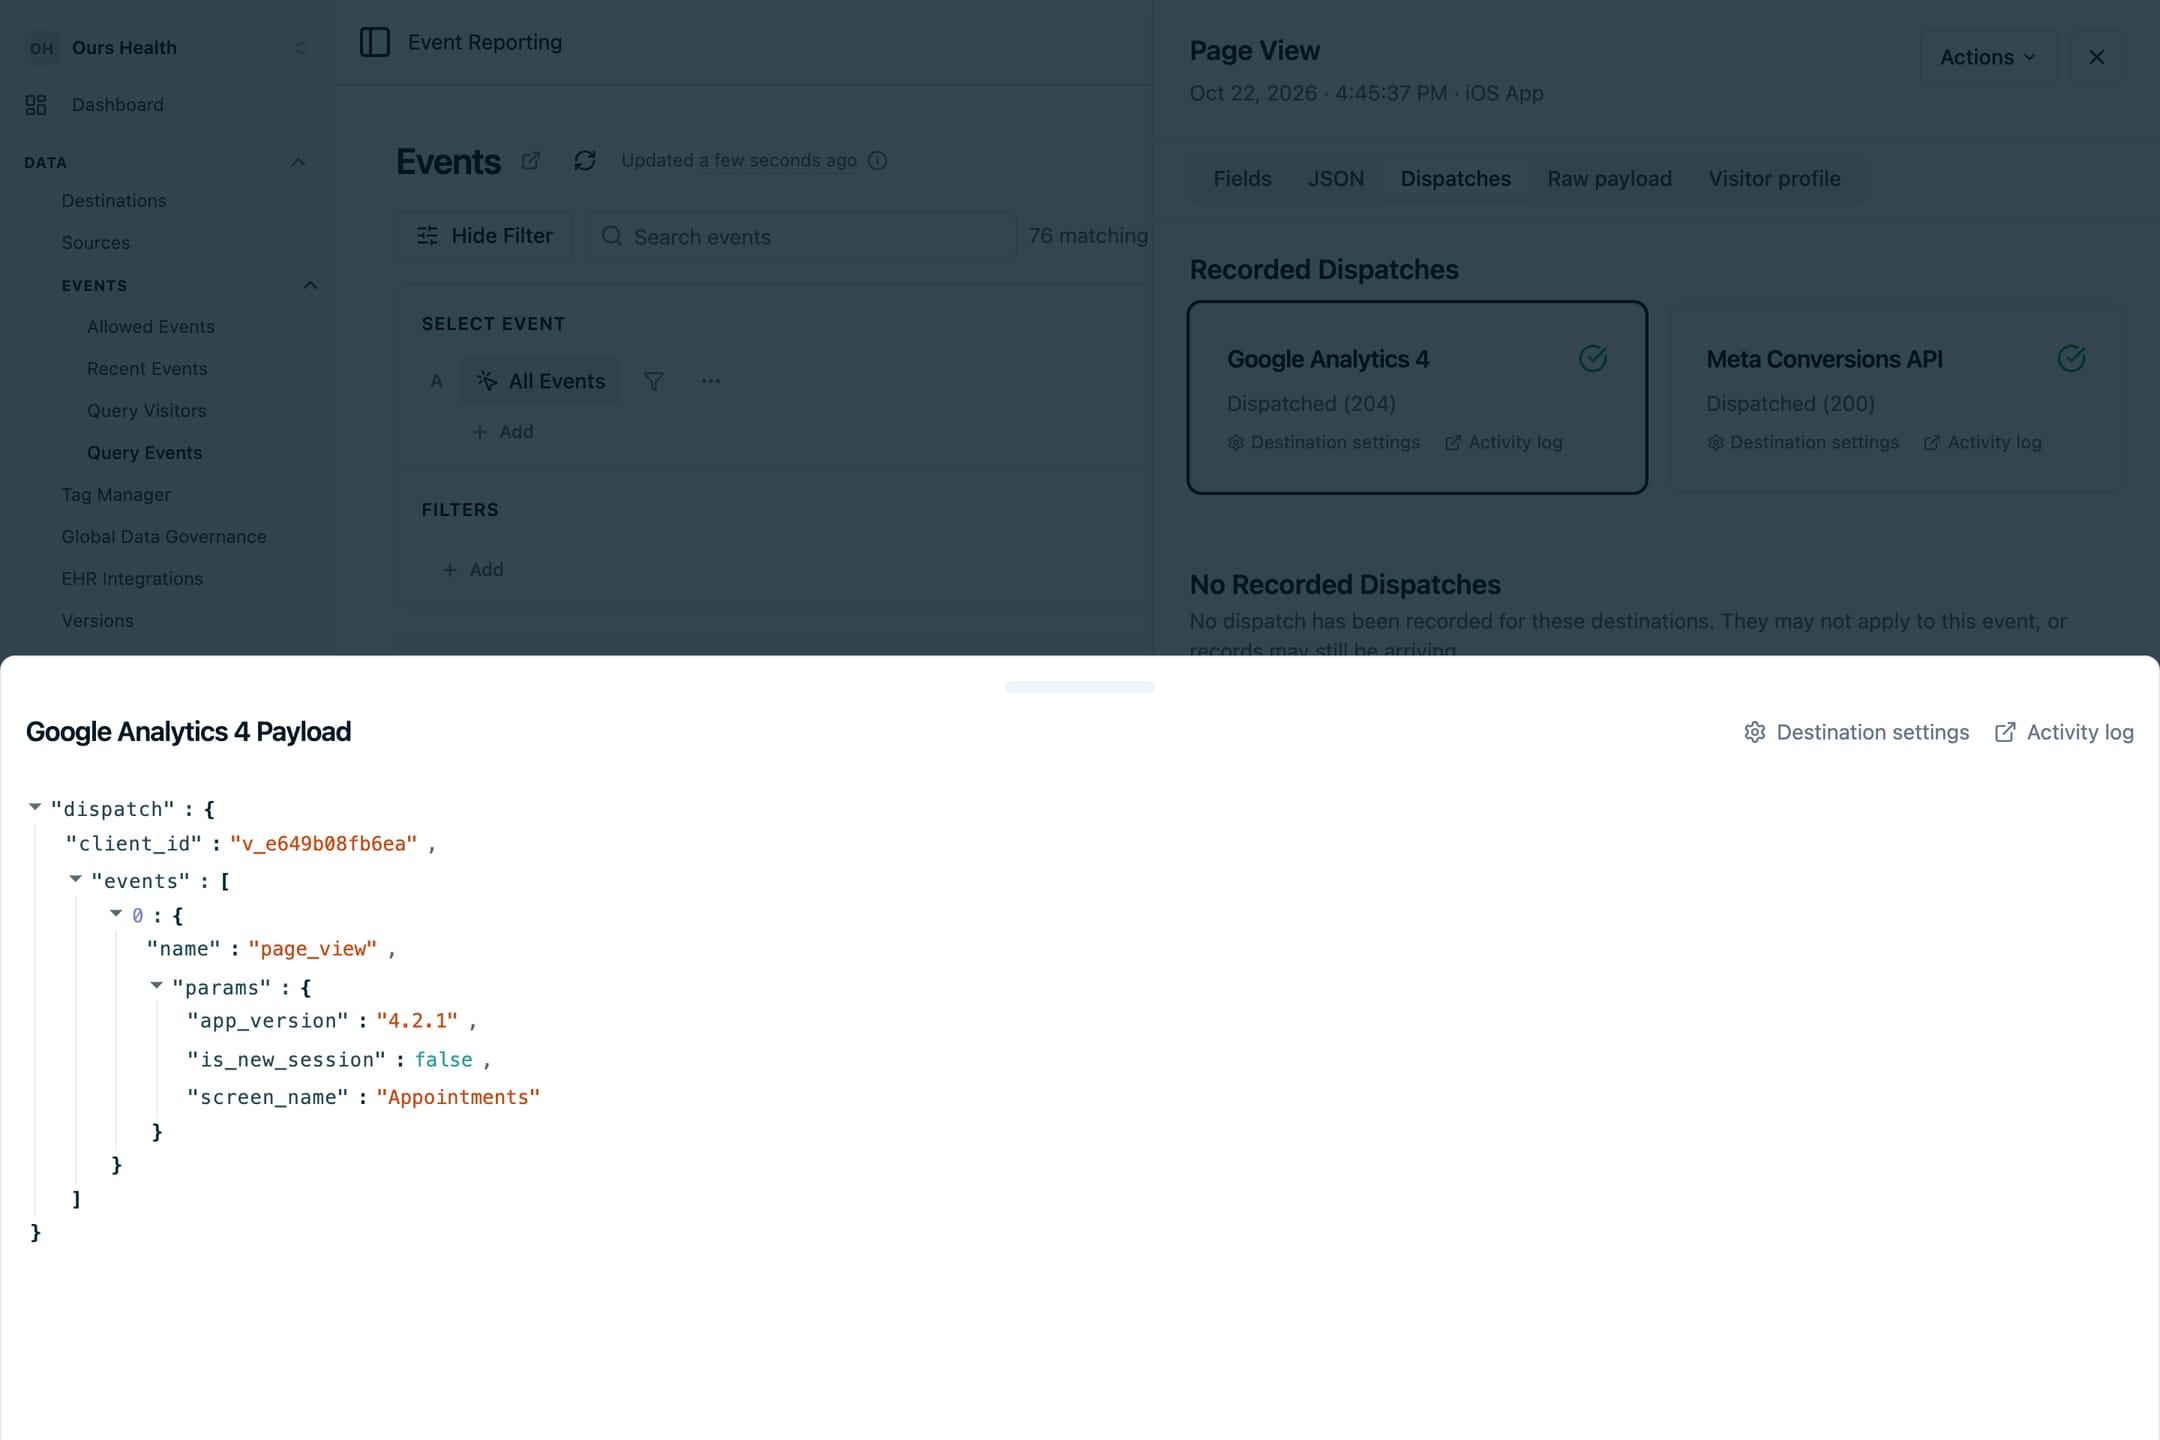2160x1440 pixels.
Task: Select the All Events chip
Action: (540, 381)
